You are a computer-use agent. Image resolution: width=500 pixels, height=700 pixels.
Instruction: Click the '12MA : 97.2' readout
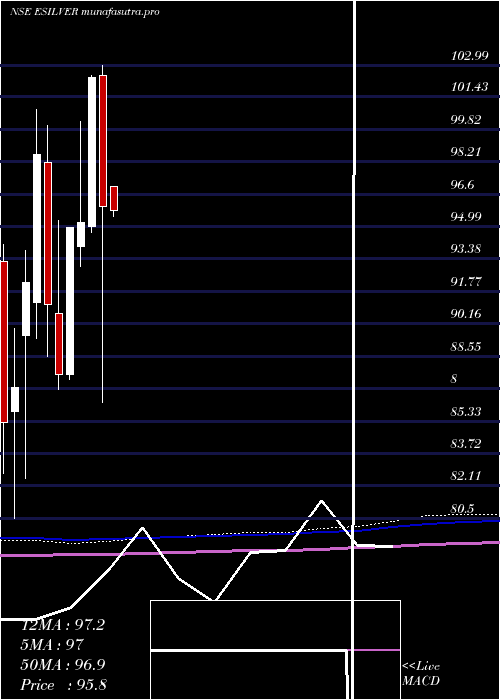(x=63, y=625)
